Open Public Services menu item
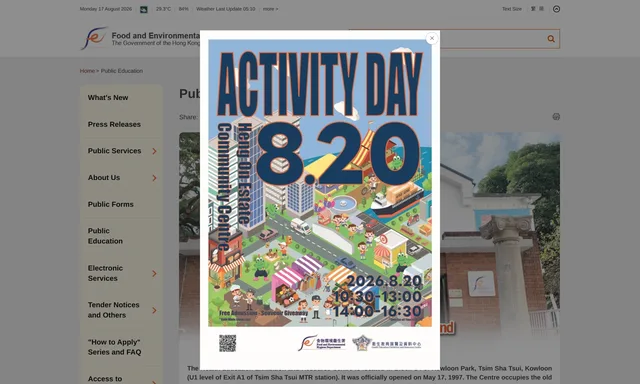This screenshot has height=384, width=640. point(114,151)
